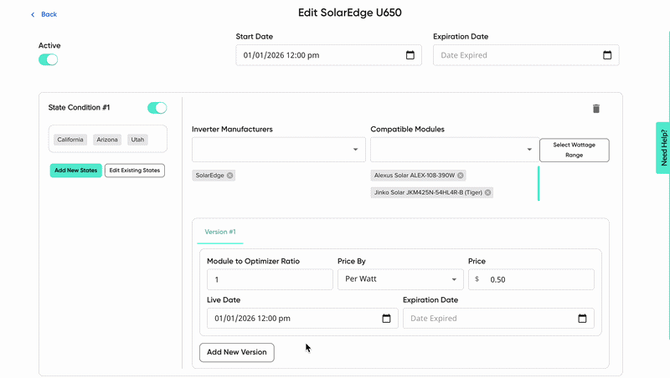Edit Module to Optimizer Ratio field
This screenshot has width=670, height=378.
[x=270, y=280]
